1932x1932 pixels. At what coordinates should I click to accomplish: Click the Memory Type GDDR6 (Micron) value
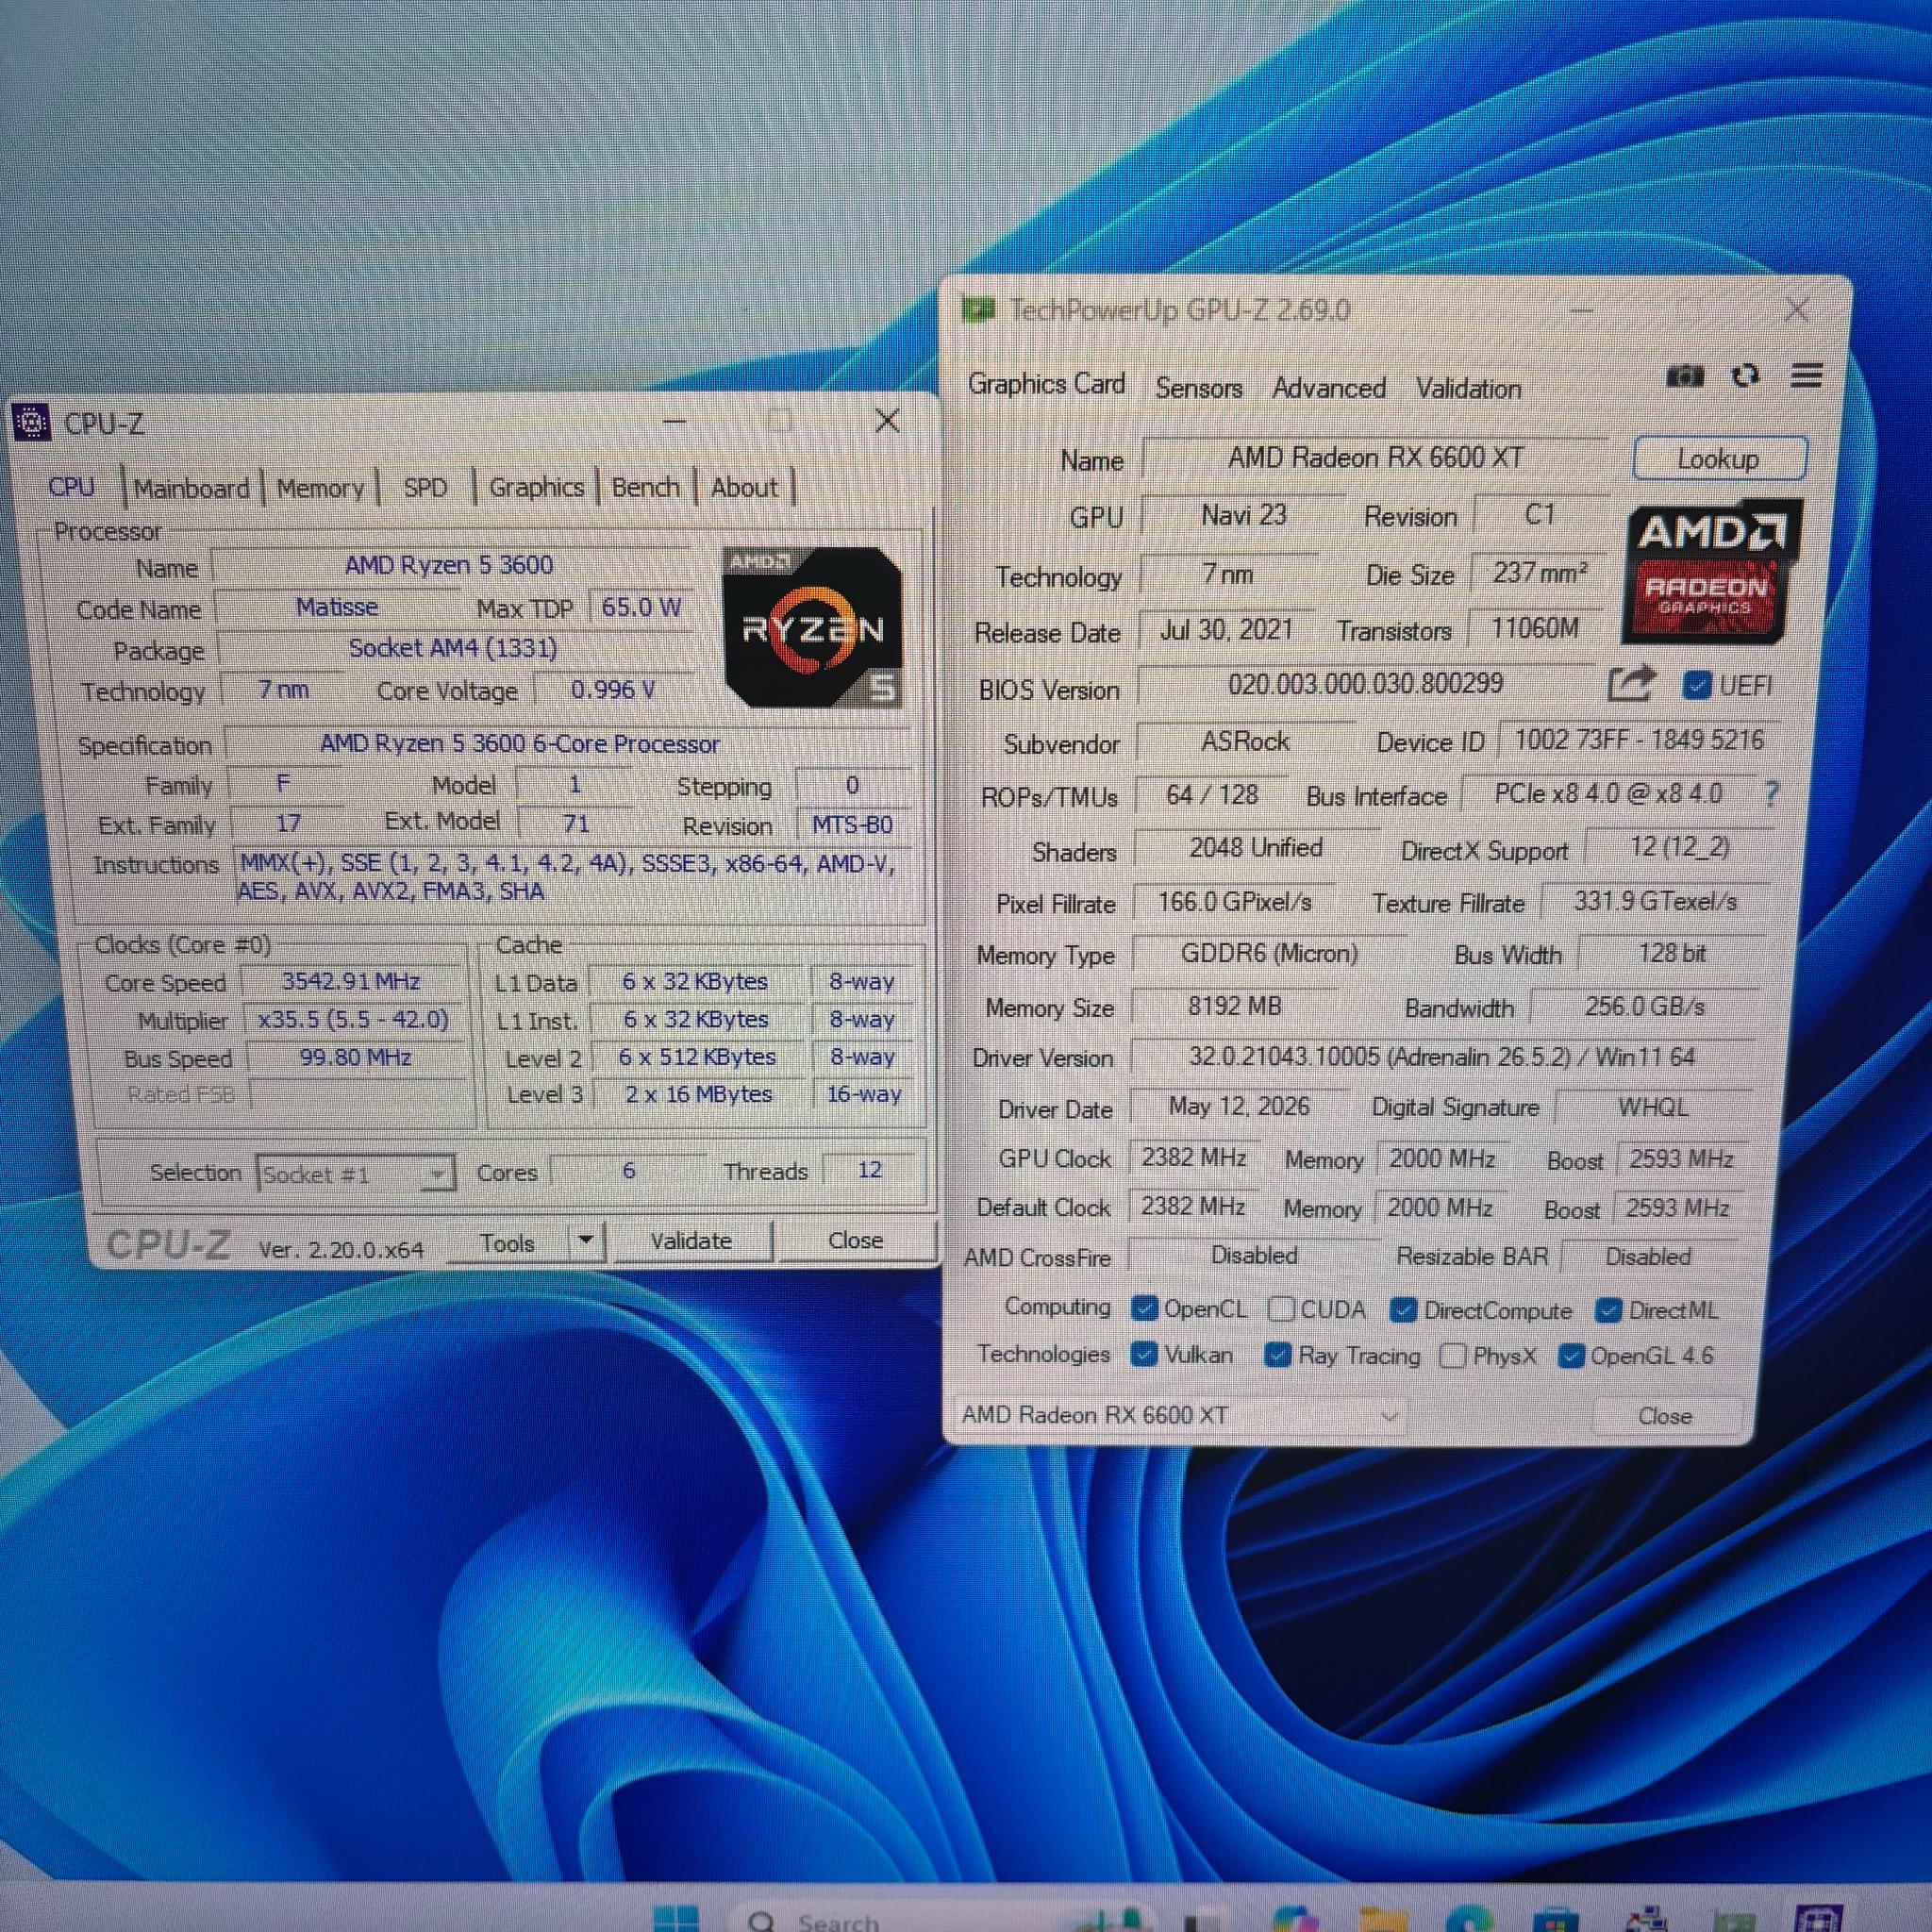[x=1269, y=953]
